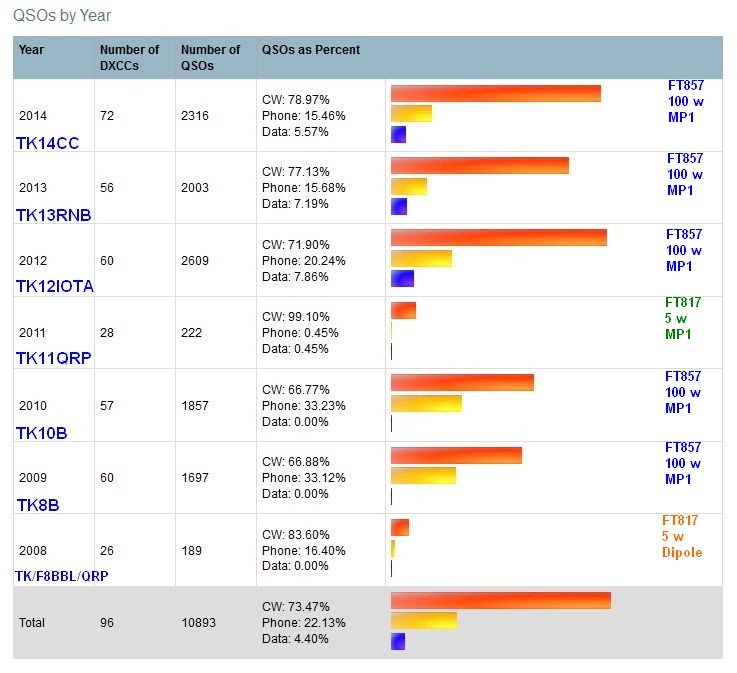Image resolution: width=737 pixels, height=673 pixels.
Task: Click the Year column header
Action: click(x=31, y=50)
